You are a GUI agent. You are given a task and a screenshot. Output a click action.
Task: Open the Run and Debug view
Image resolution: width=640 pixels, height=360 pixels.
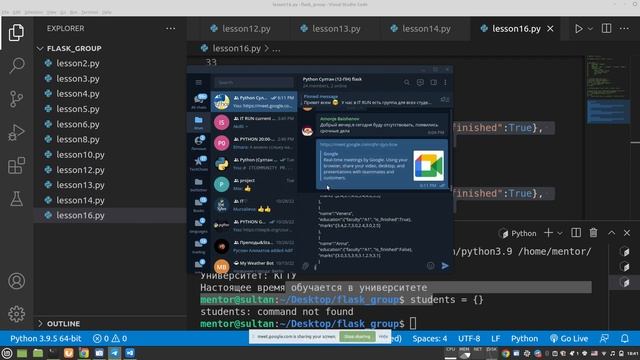tap(16, 132)
